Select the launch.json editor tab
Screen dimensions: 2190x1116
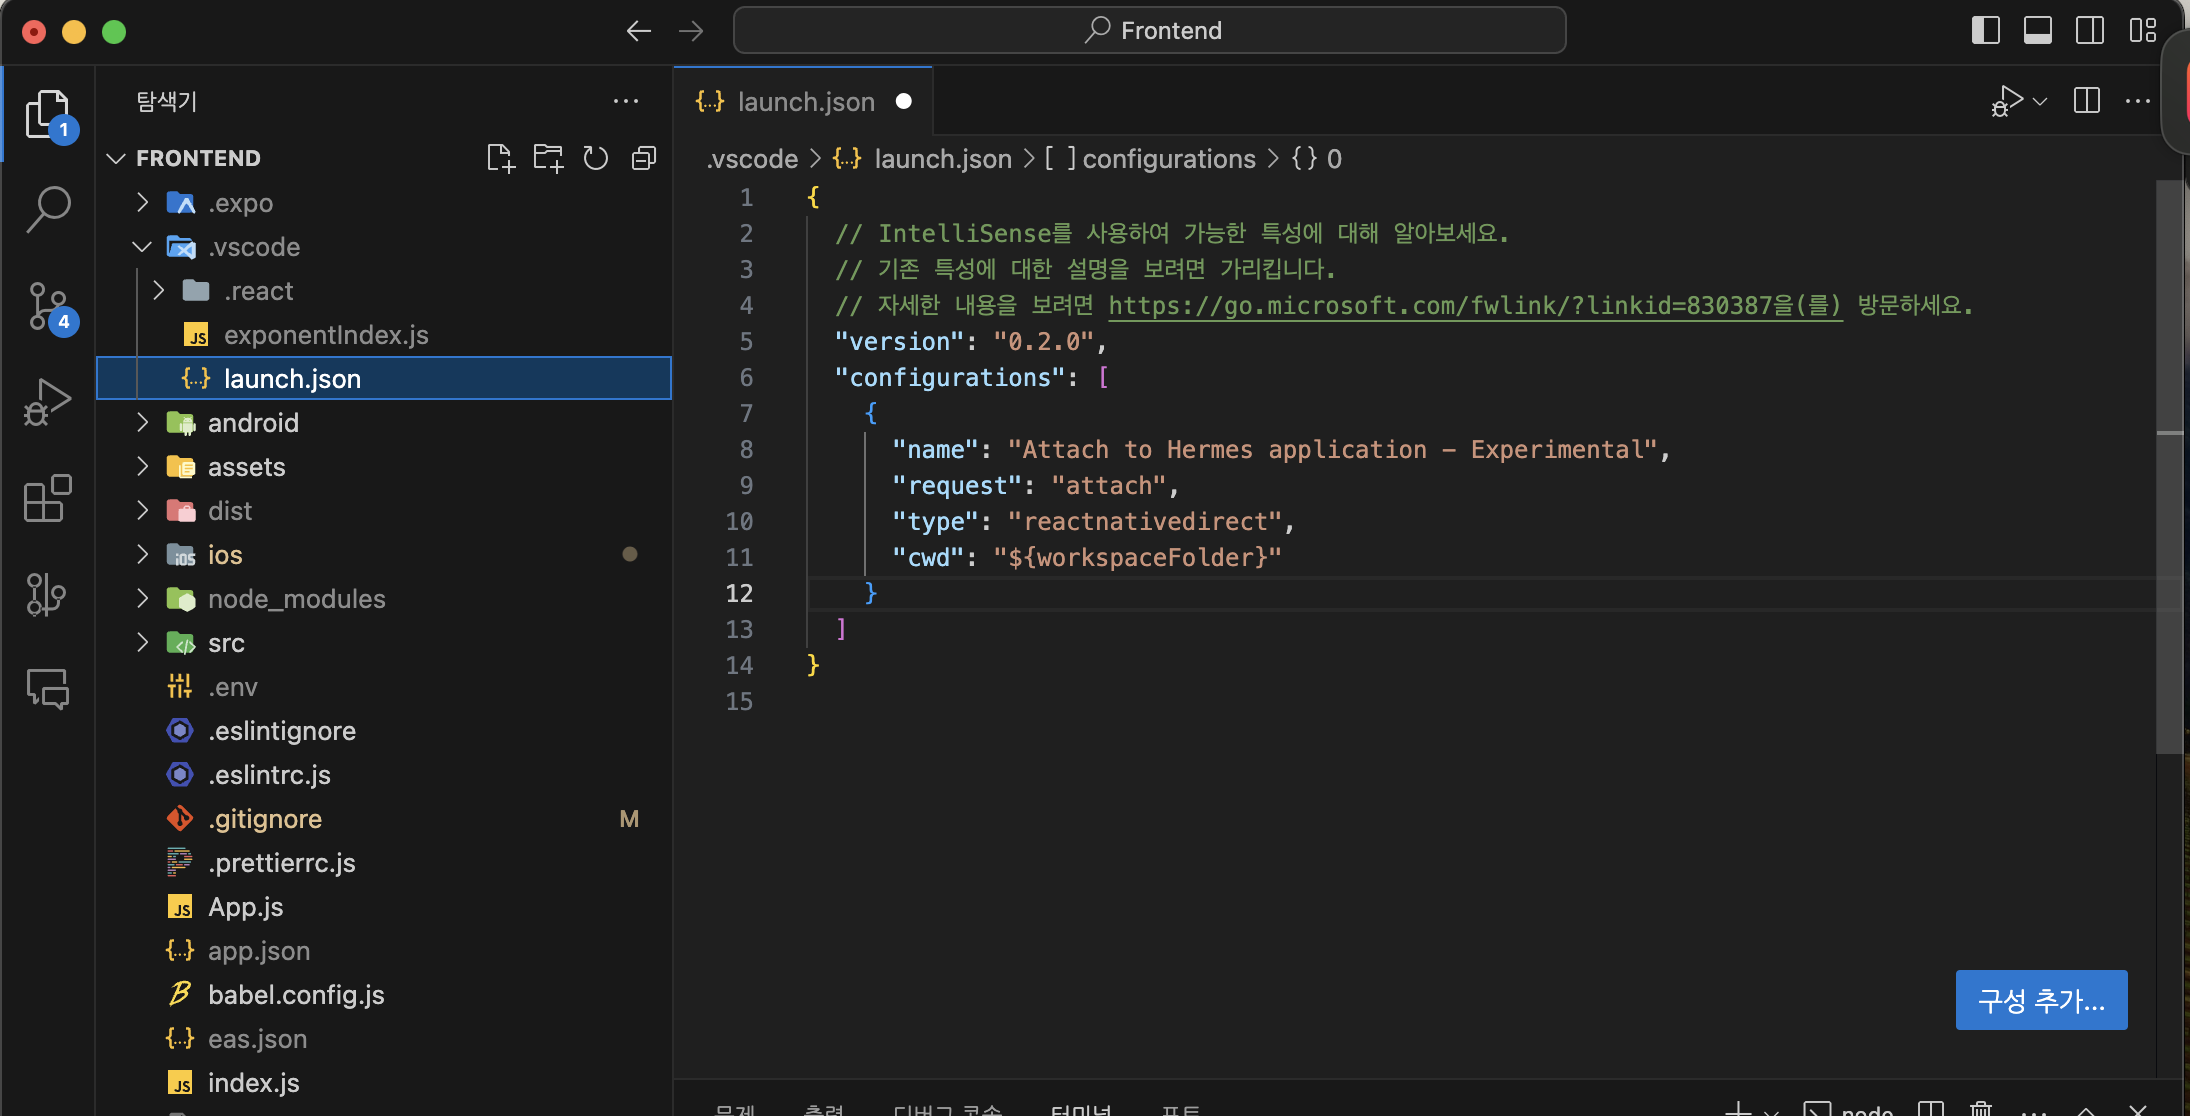804,102
